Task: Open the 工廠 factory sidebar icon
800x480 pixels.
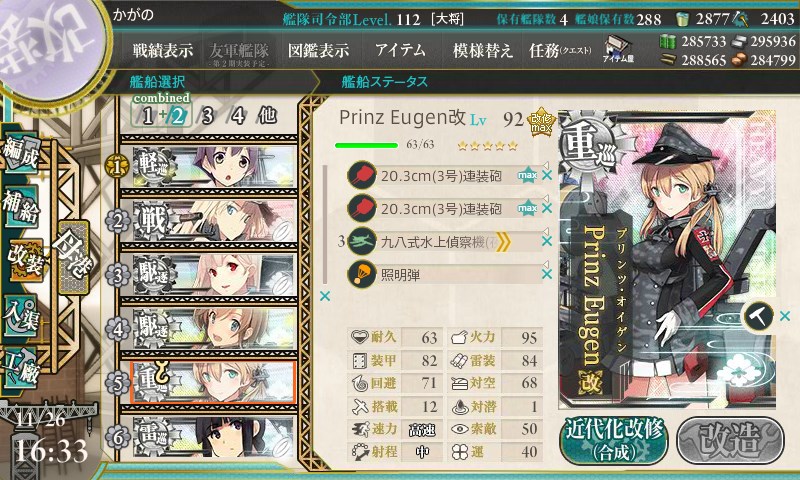Action: click(21, 369)
